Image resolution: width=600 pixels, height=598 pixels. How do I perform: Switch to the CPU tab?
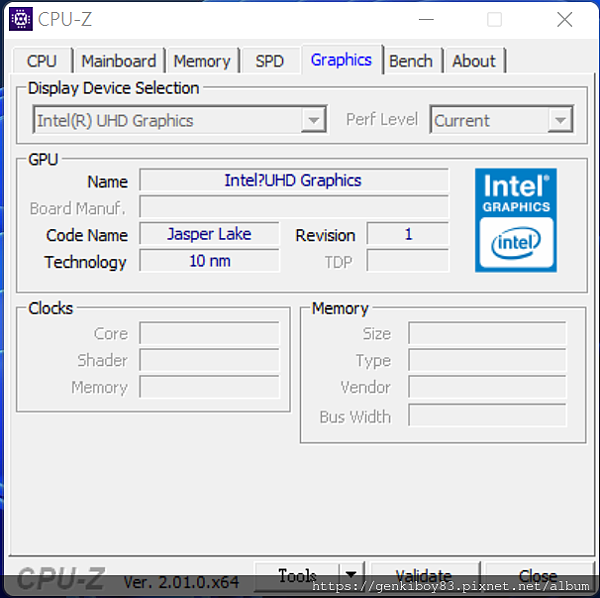[x=42, y=61]
